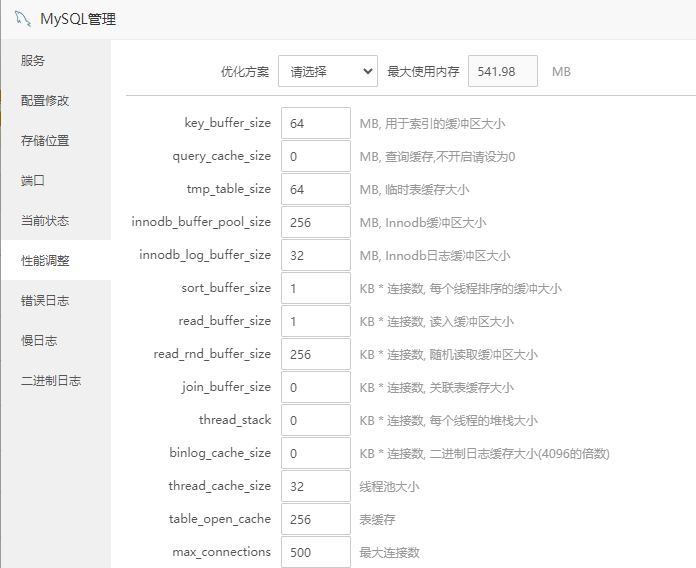Click the 最大使用内存 field showing 541.98
The height and width of the screenshot is (568, 696).
pos(502,71)
